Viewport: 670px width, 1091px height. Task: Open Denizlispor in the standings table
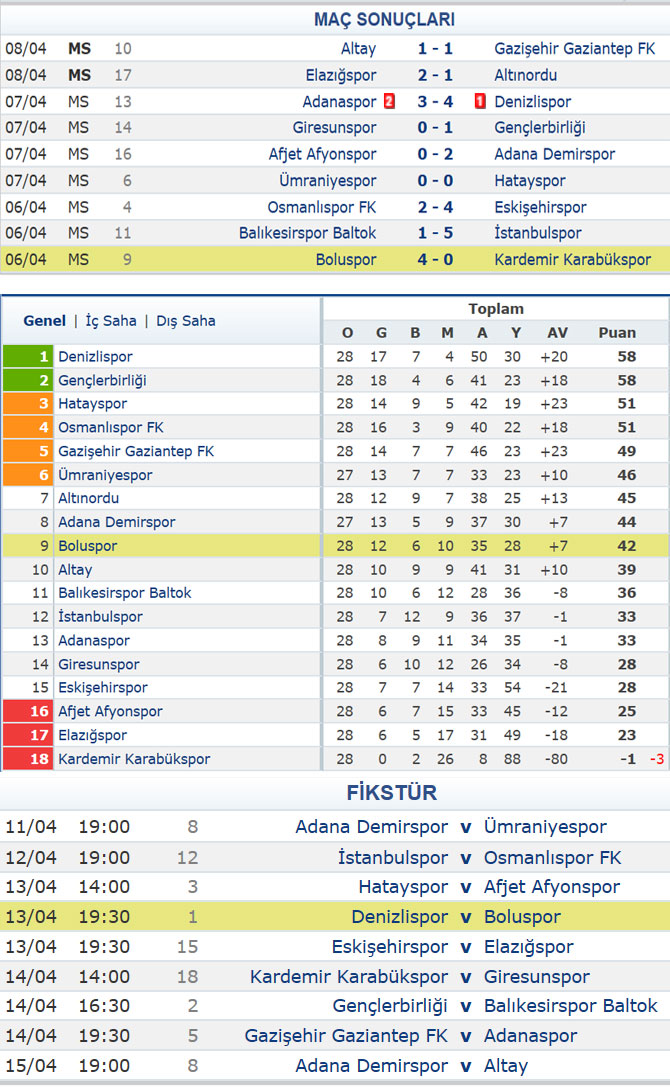click(95, 356)
